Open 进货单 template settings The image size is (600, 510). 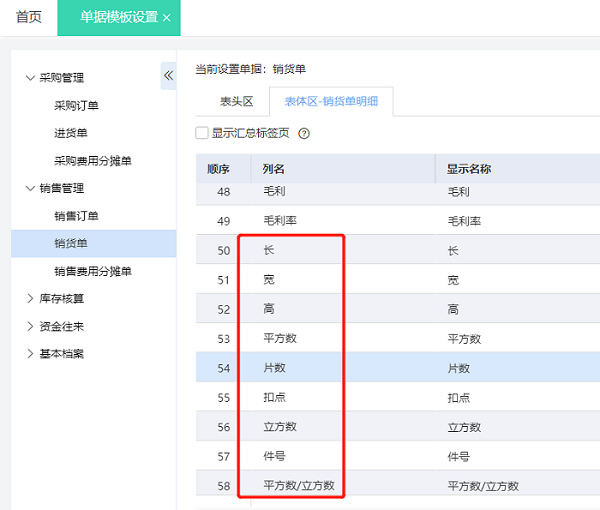(x=70, y=133)
